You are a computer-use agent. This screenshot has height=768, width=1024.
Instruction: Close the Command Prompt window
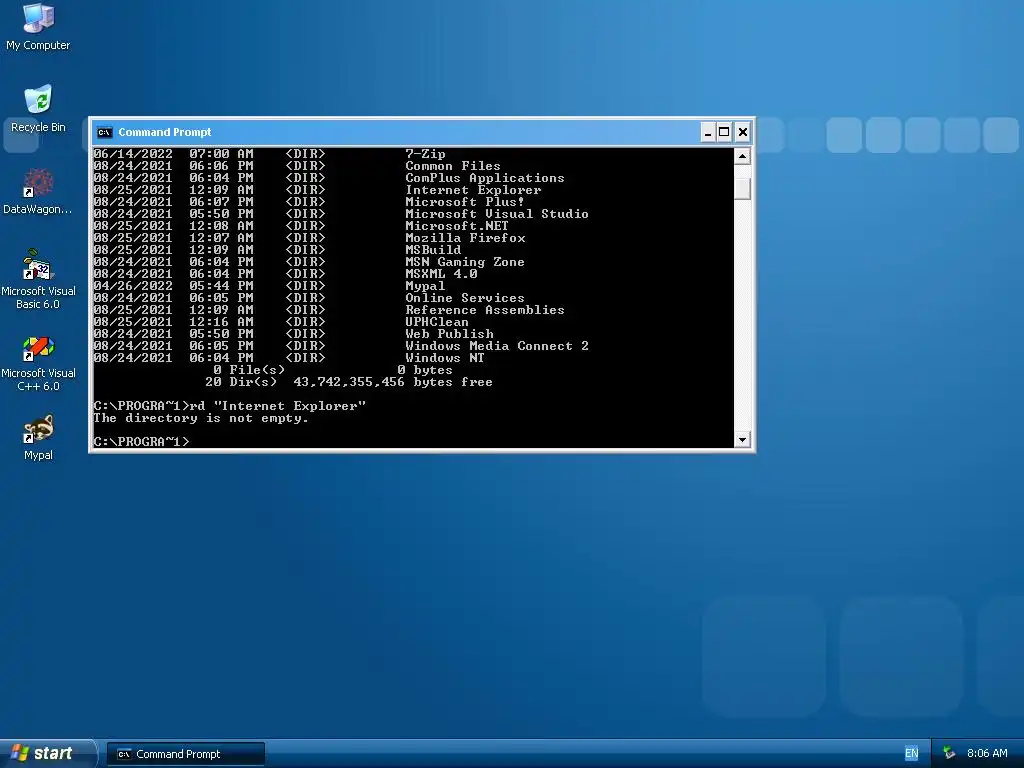(x=743, y=133)
